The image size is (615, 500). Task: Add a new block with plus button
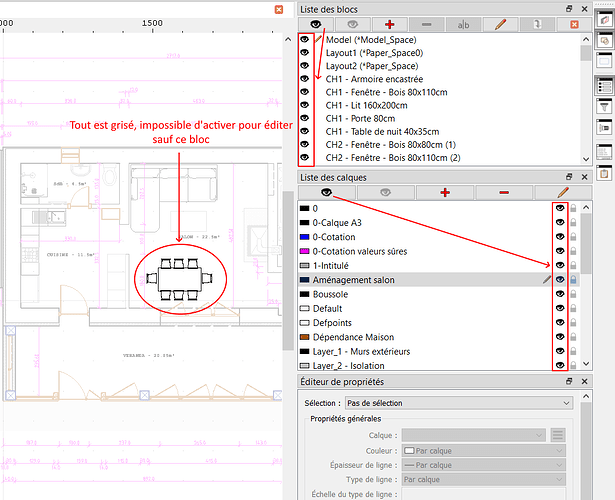[x=389, y=24]
